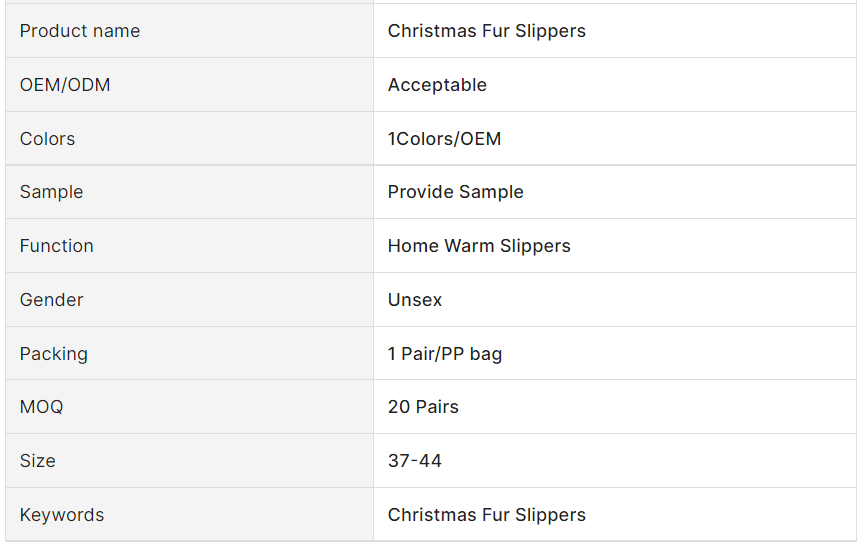Click the Packing label cell
The height and width of the screenshot is (544, 860).
coord(53,354)
